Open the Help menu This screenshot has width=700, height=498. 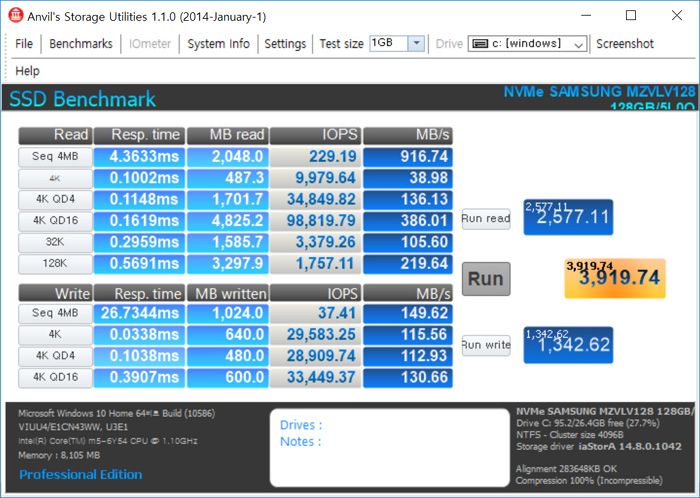pos(27,71)
